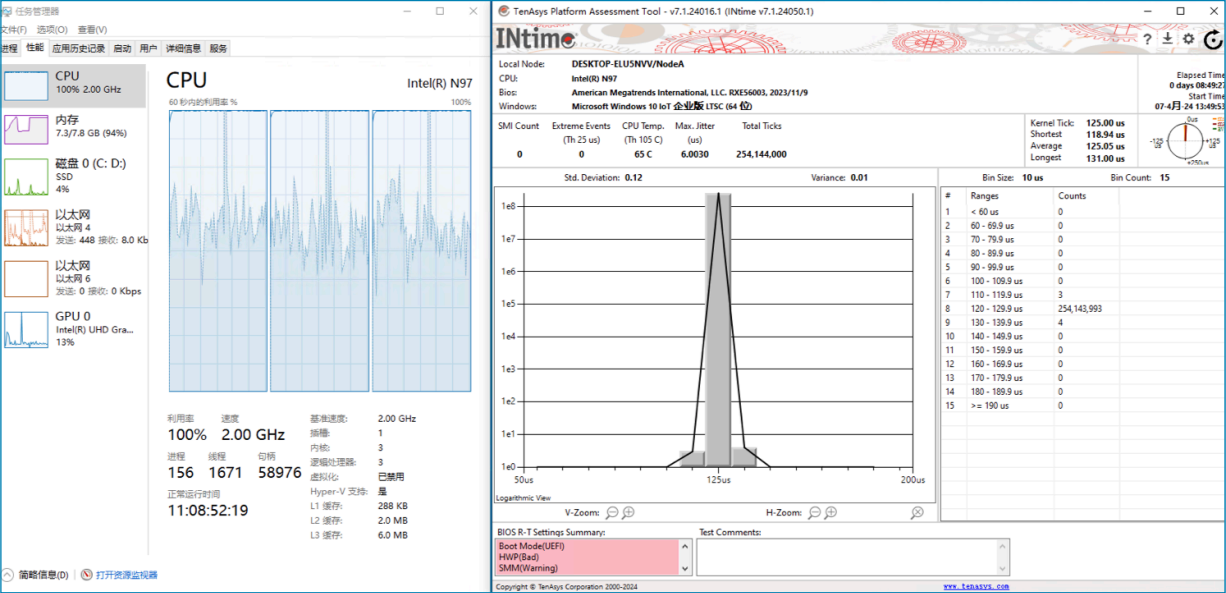Click the uptime value 11:08:52:19
The image size is (1226, 593).
pyautogui.click(x=207, y=510)
